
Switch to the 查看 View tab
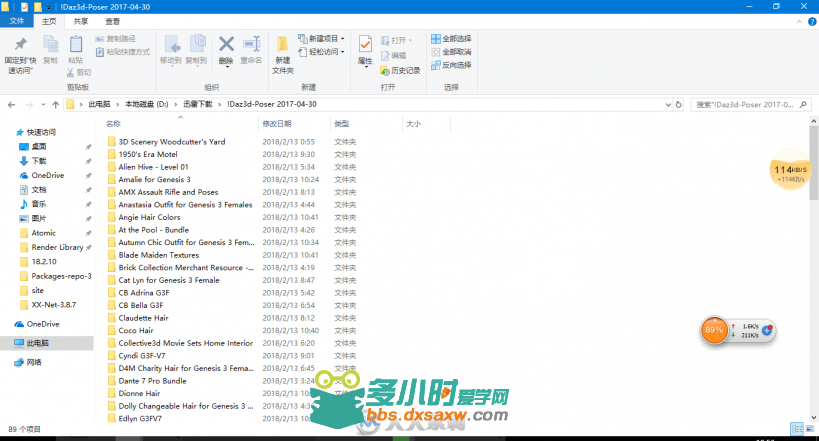coord(113,21)
